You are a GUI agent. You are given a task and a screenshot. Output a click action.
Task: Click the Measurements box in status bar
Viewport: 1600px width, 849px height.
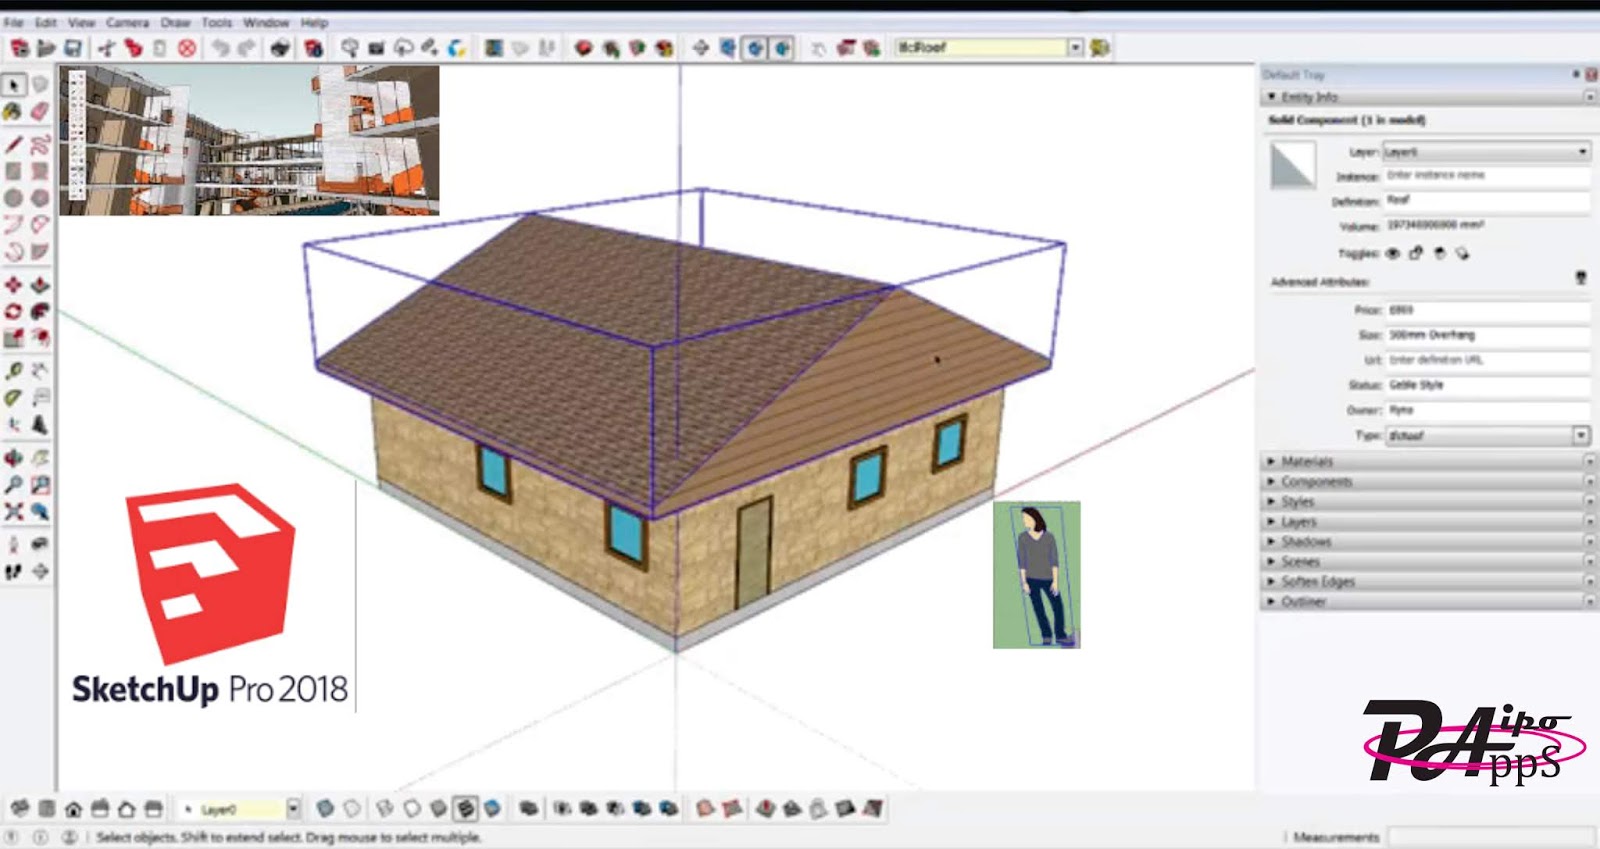click(x=1490, y=837)
